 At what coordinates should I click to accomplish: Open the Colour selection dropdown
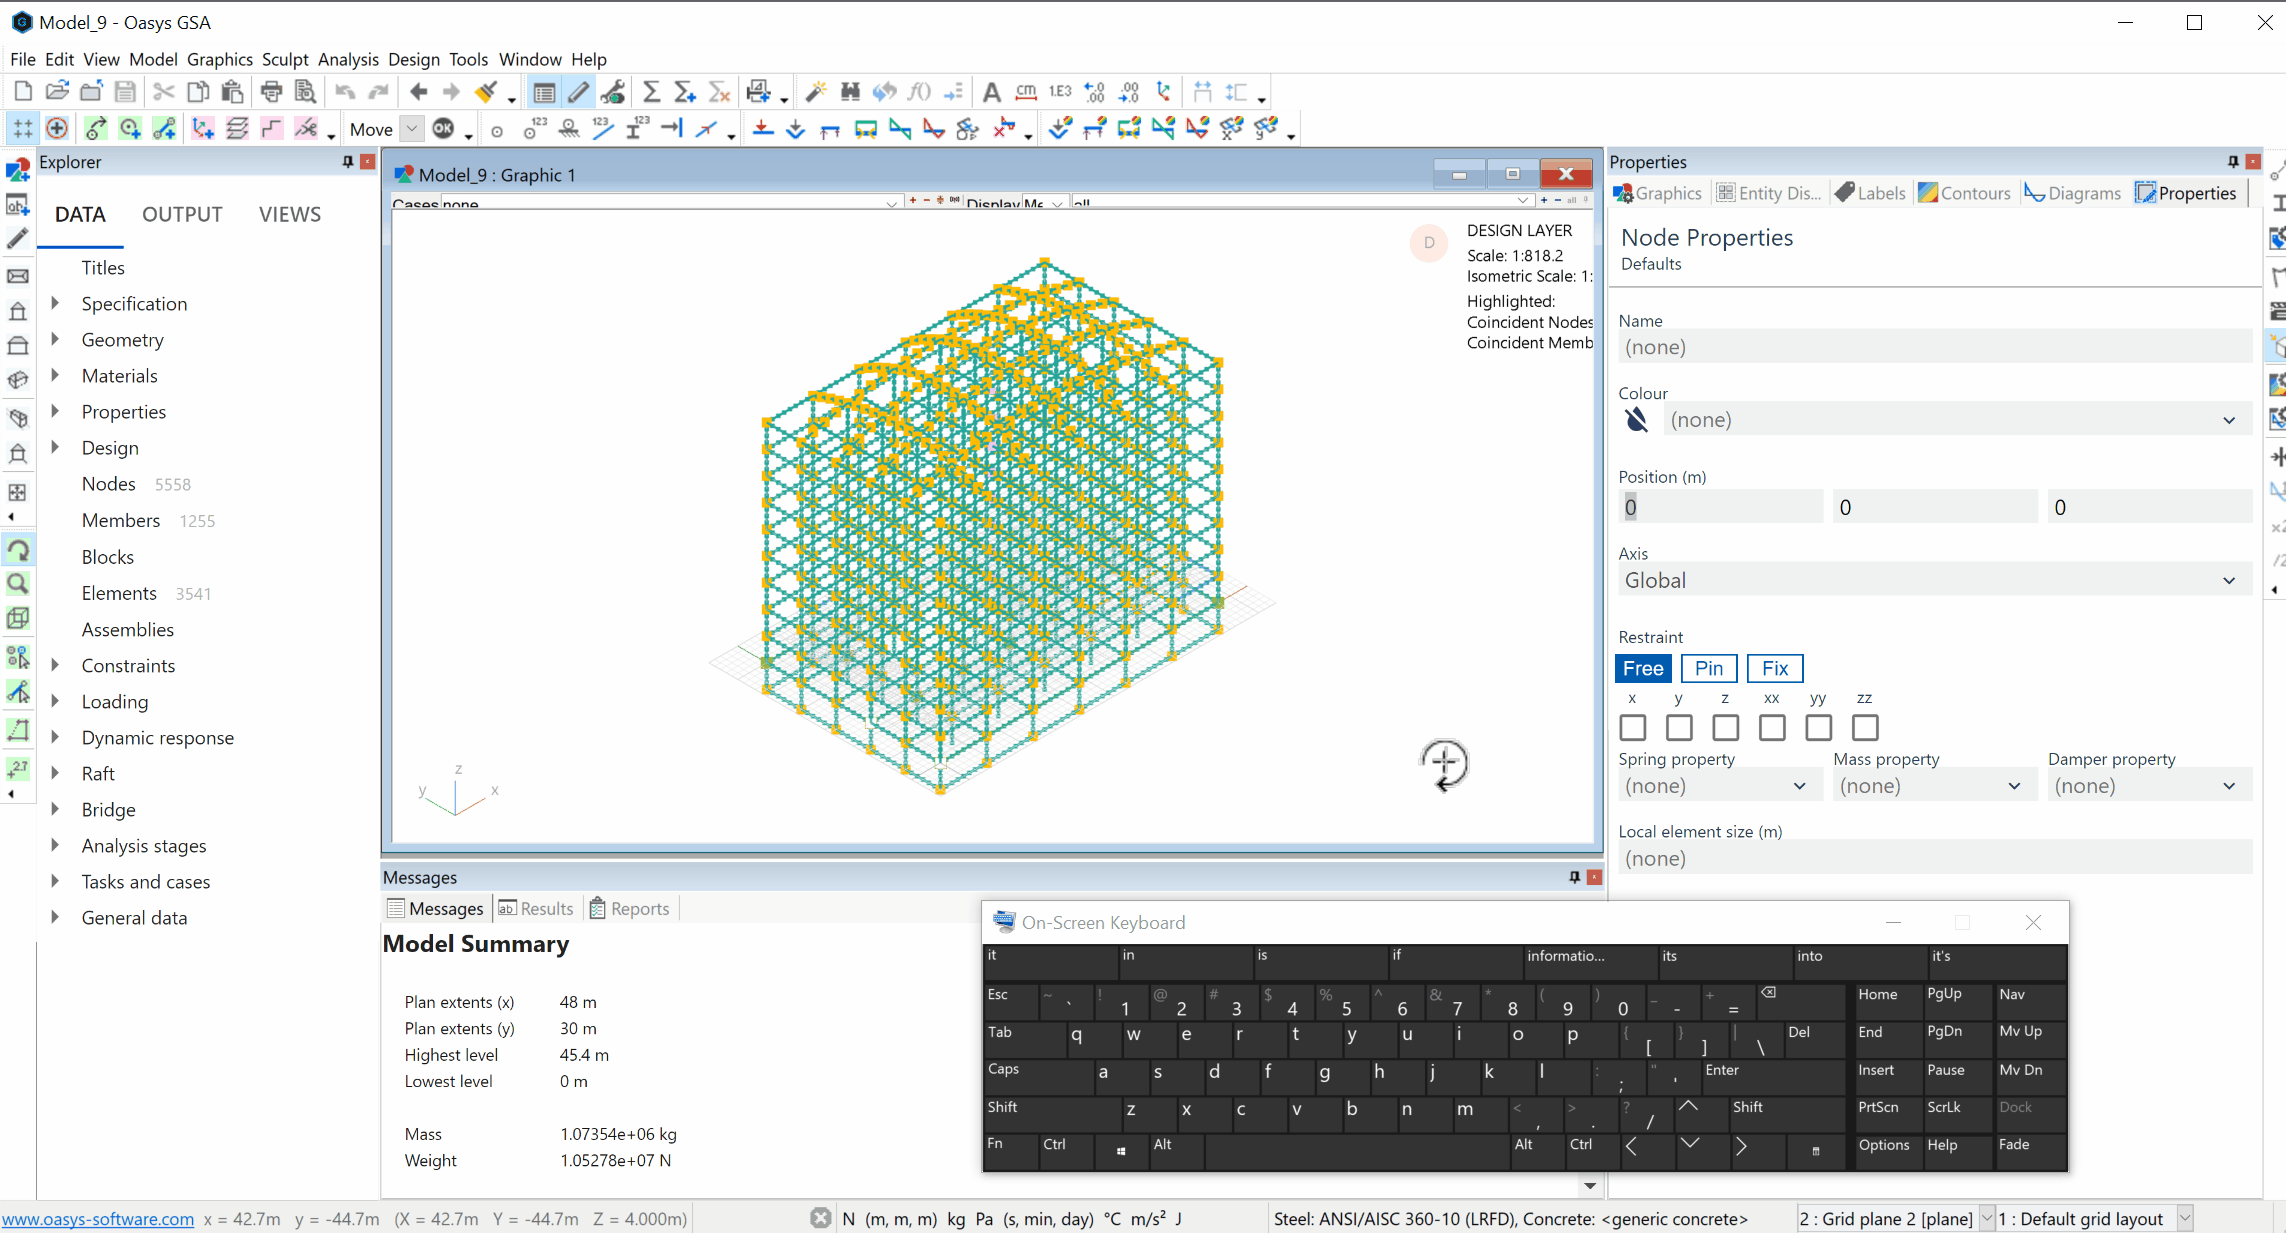1955,420
